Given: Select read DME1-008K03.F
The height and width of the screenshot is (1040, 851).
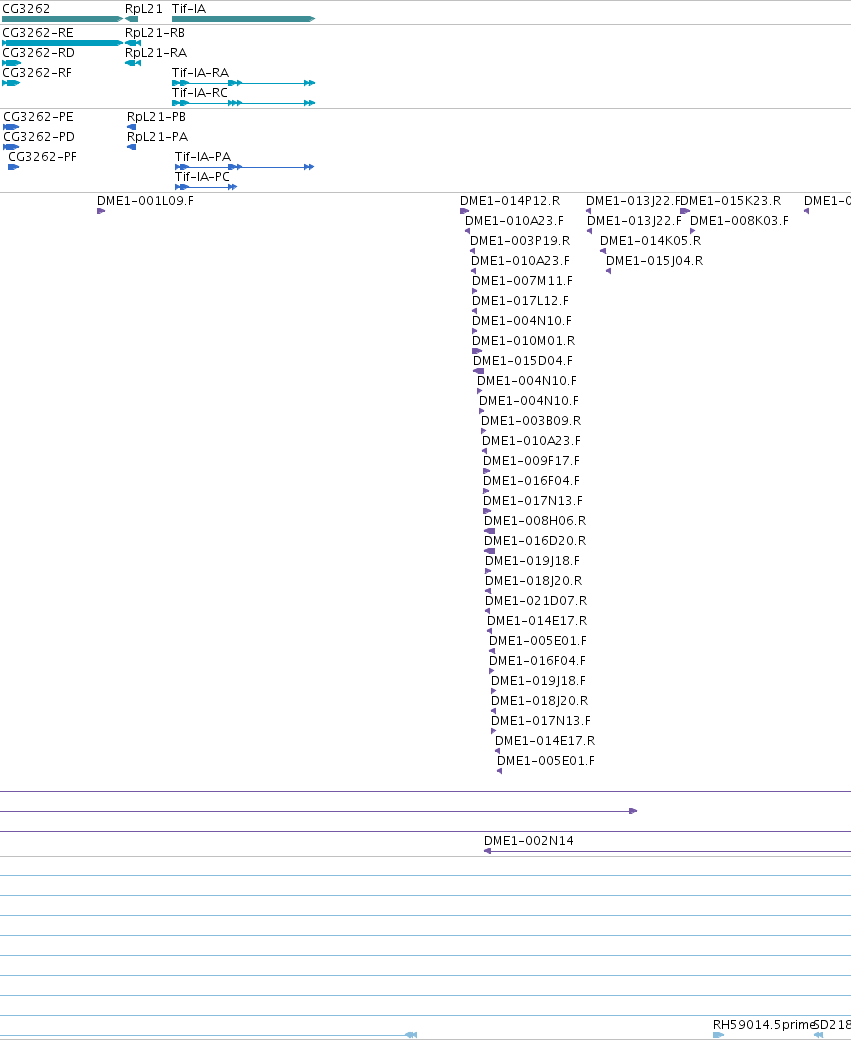Looking at the screenshot, I should [x=740, y=220].
